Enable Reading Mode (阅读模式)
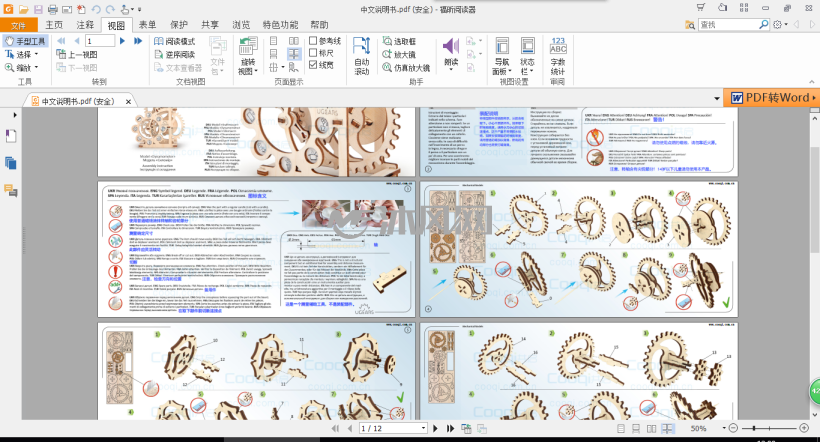Image resolution: width=820 pixels, height=442 pixels. tap(175, 41)
